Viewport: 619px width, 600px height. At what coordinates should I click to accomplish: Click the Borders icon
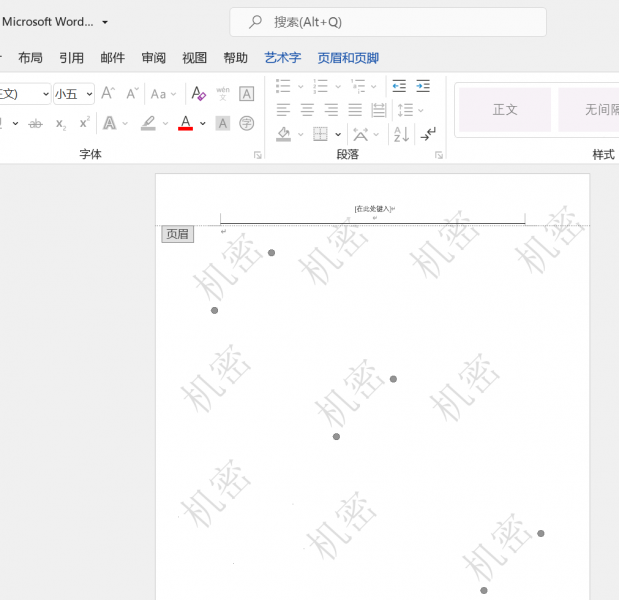(320, 134)
